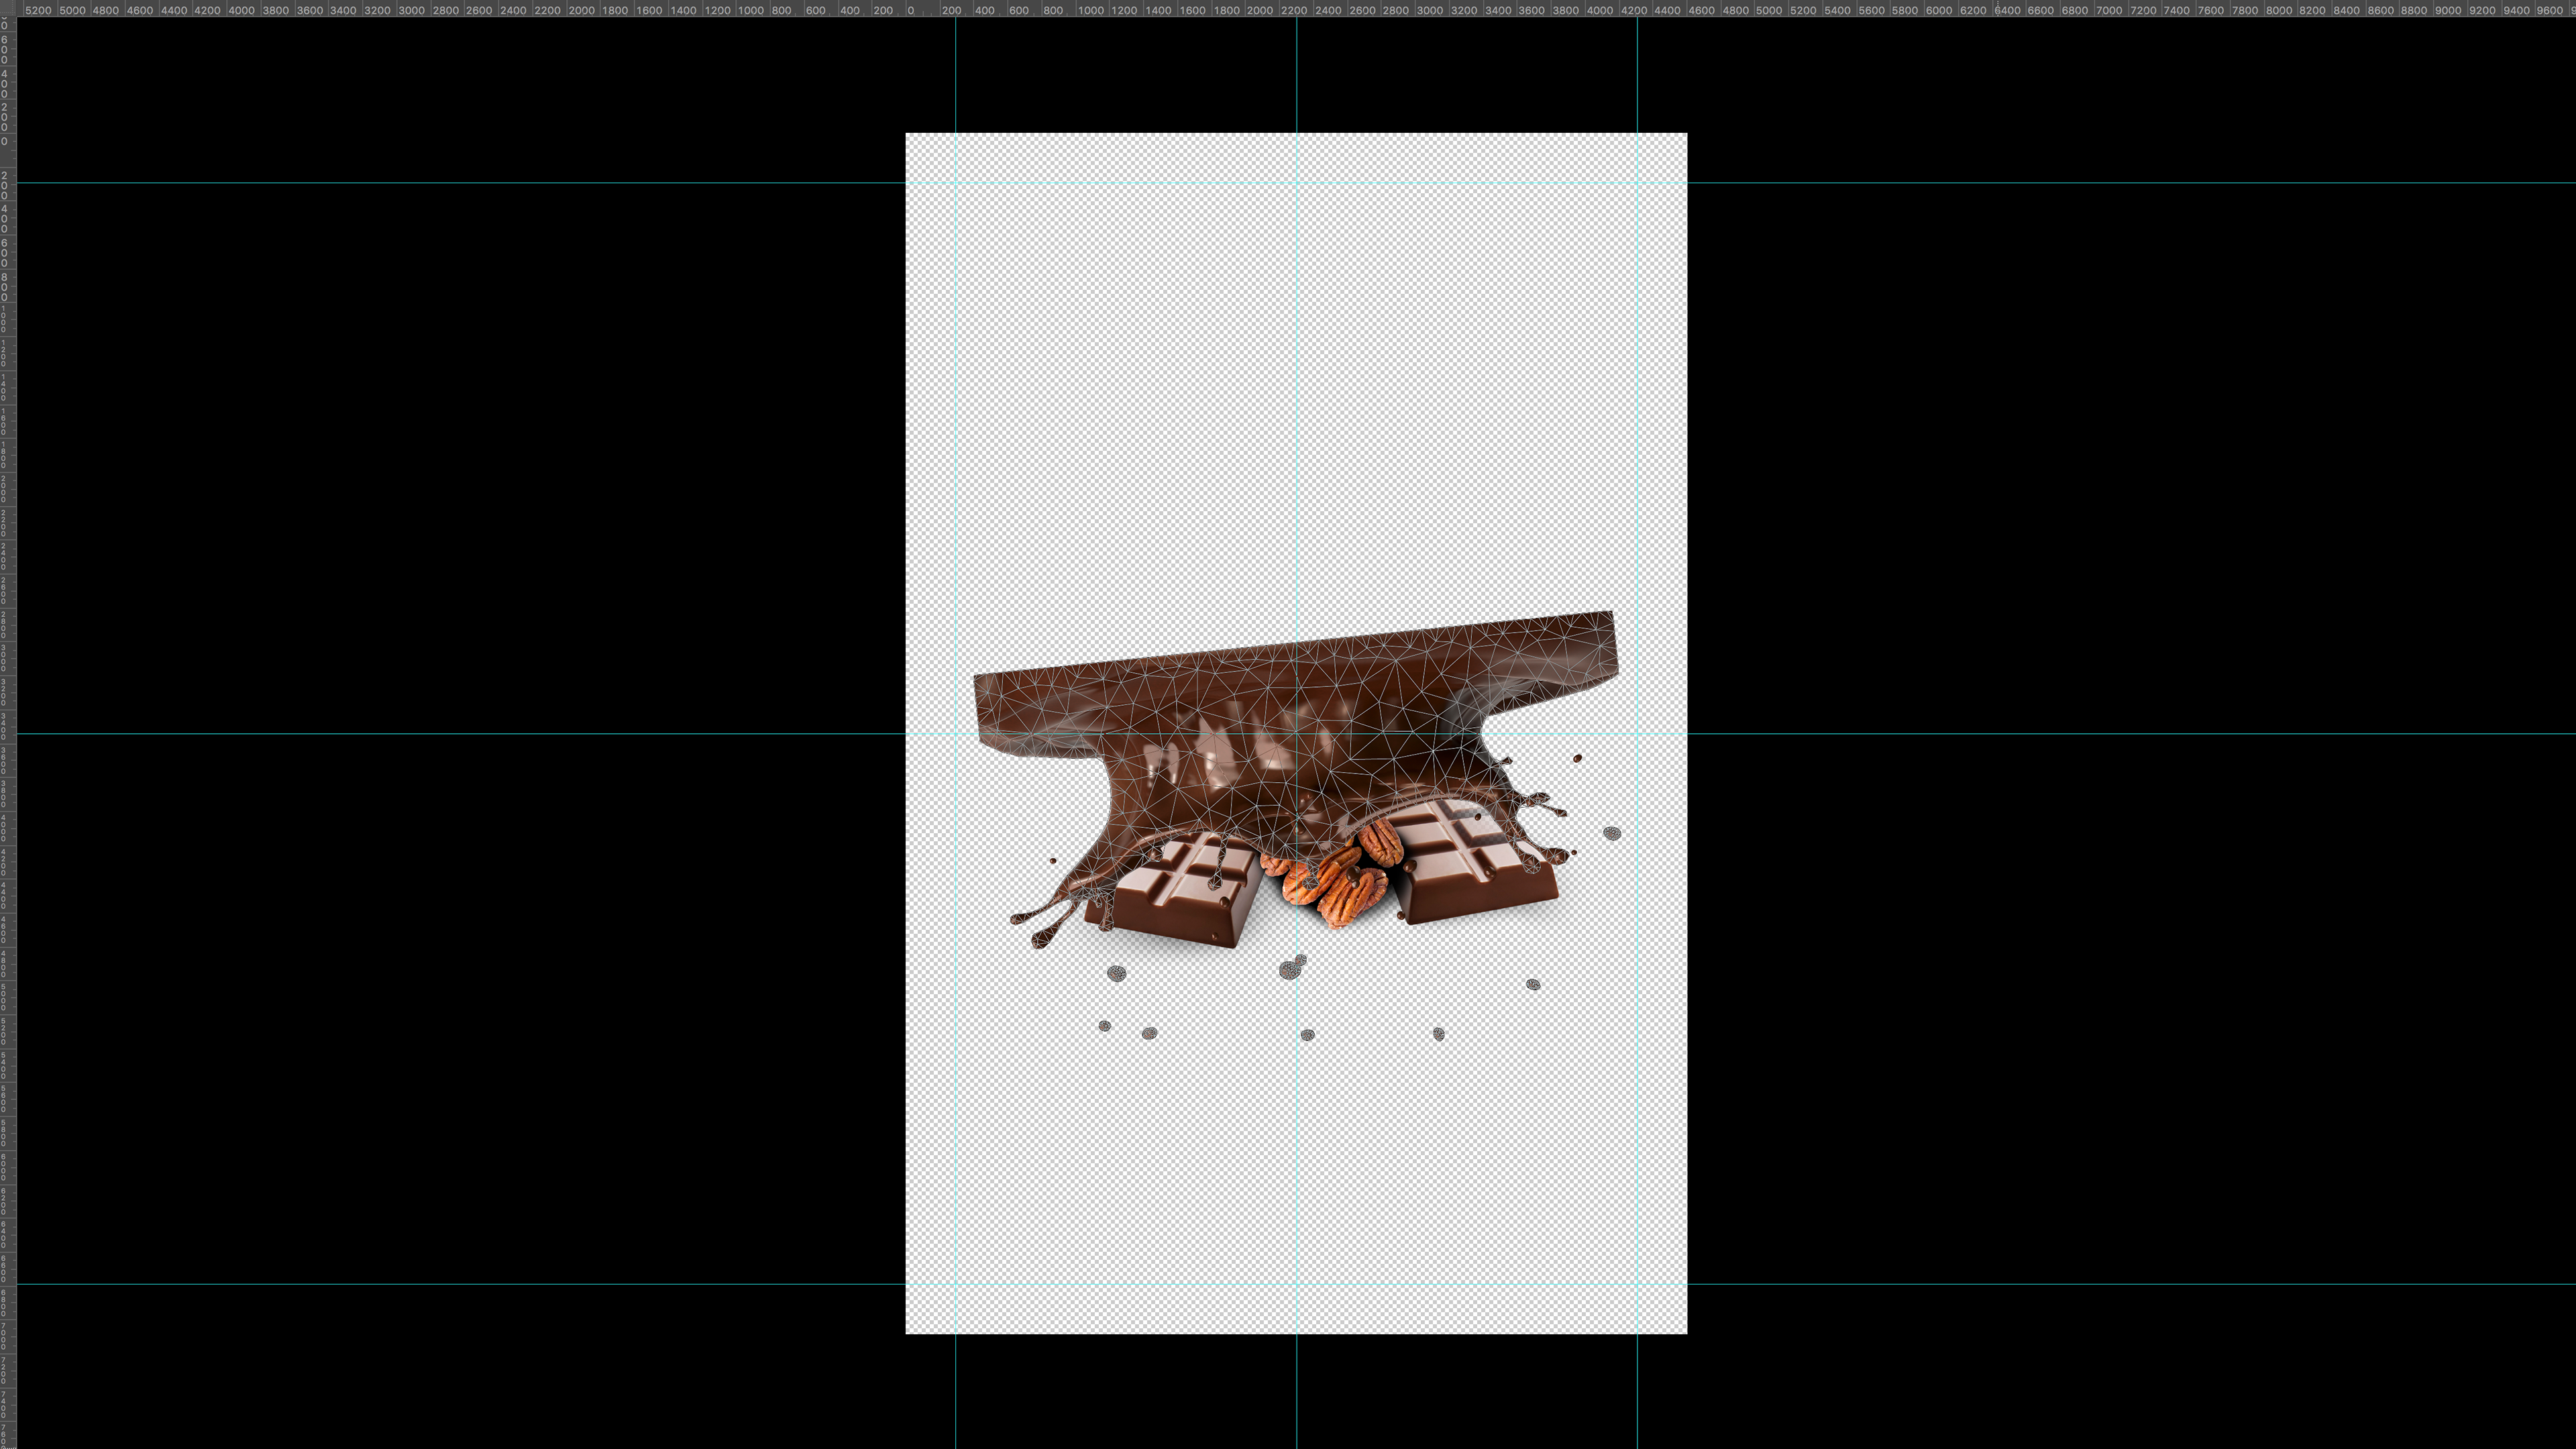Click the bottom-center droplet on the center guide
This screenshot has width=2576, height=1449.
[1307, 1035]
